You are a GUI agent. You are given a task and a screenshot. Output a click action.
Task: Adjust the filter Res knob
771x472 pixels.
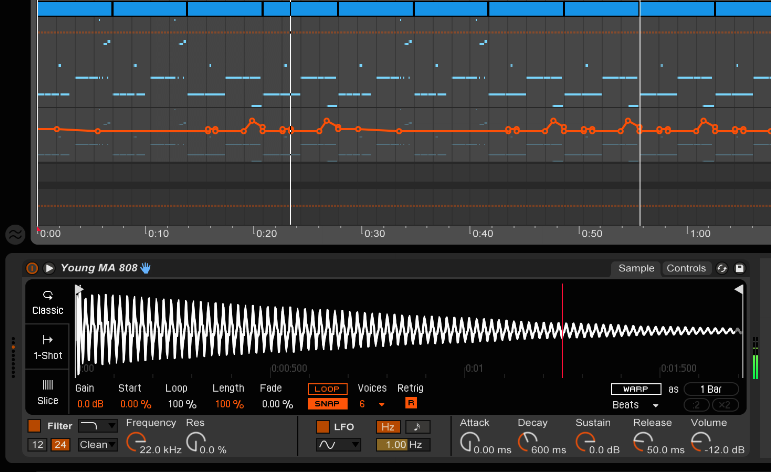196,442
